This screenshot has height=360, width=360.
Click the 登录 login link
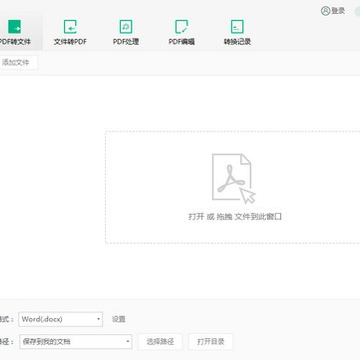(338, 11)
